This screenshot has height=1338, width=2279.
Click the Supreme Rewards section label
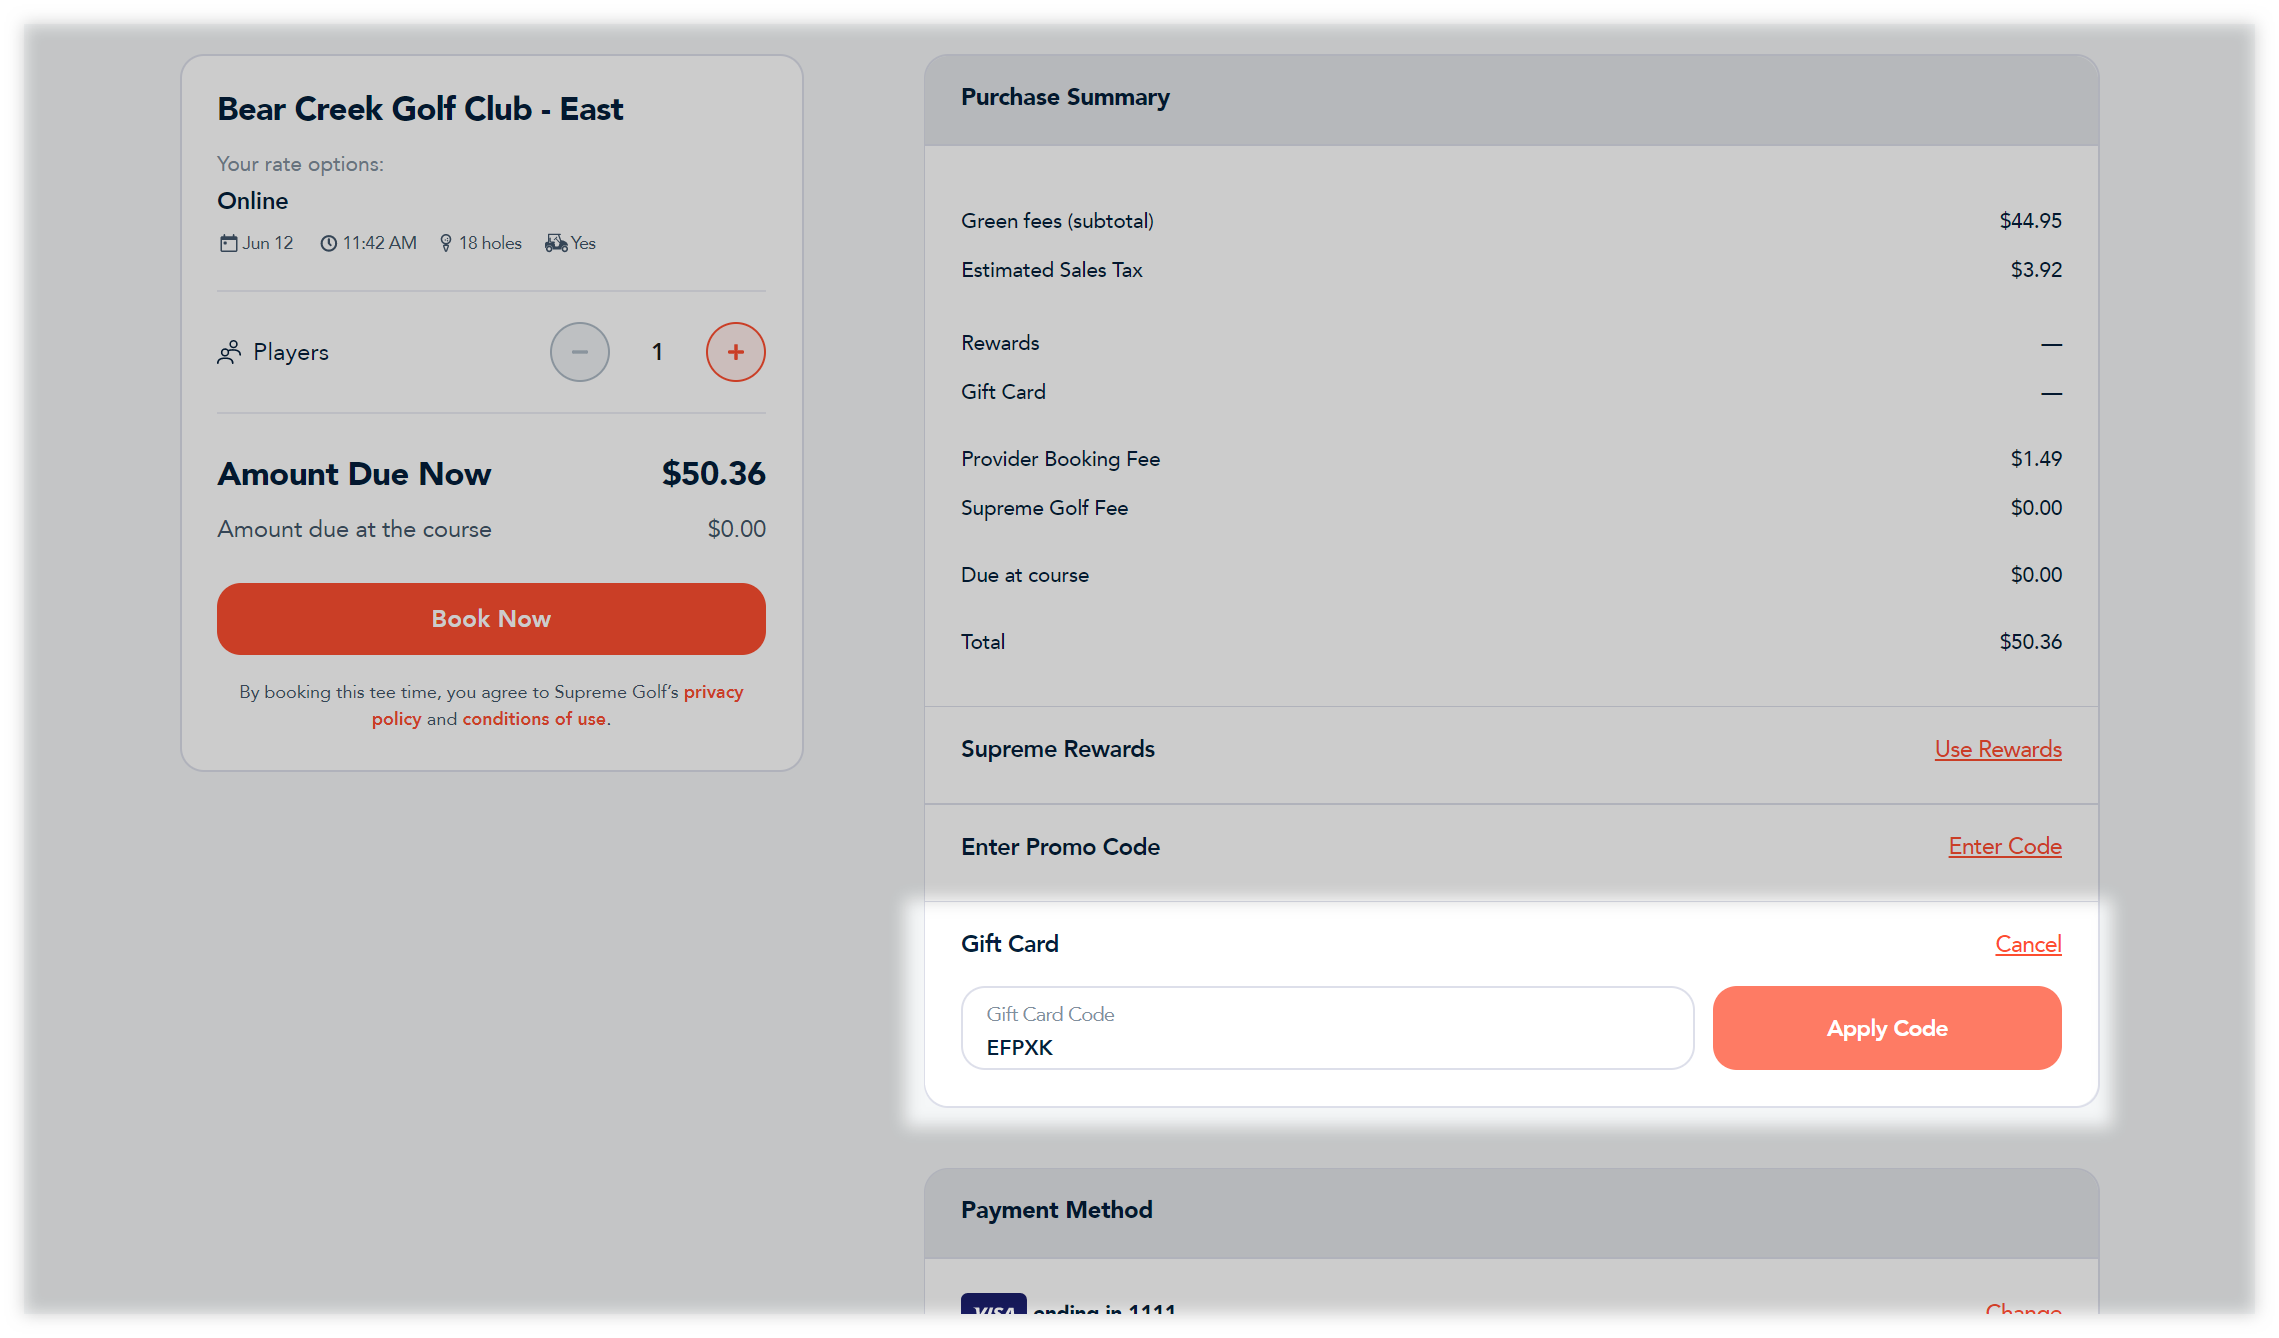pos(1058,749)
